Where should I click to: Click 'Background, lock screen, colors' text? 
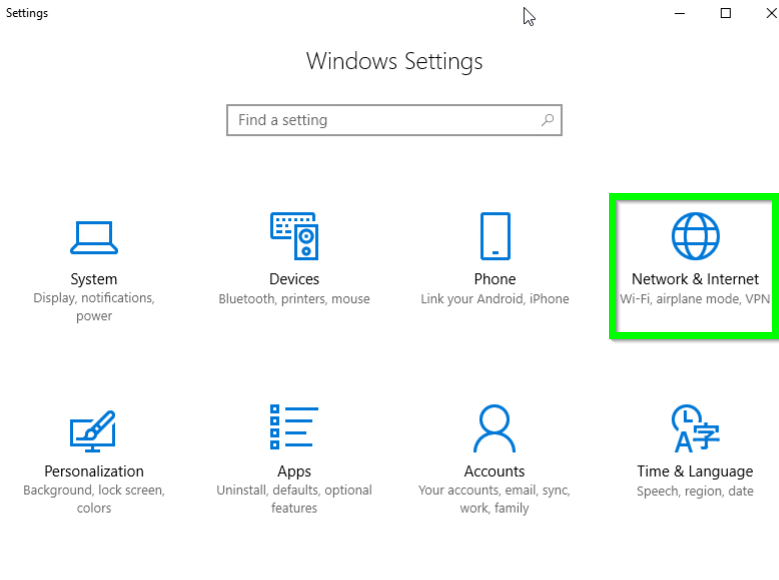[x=94, y=499]
